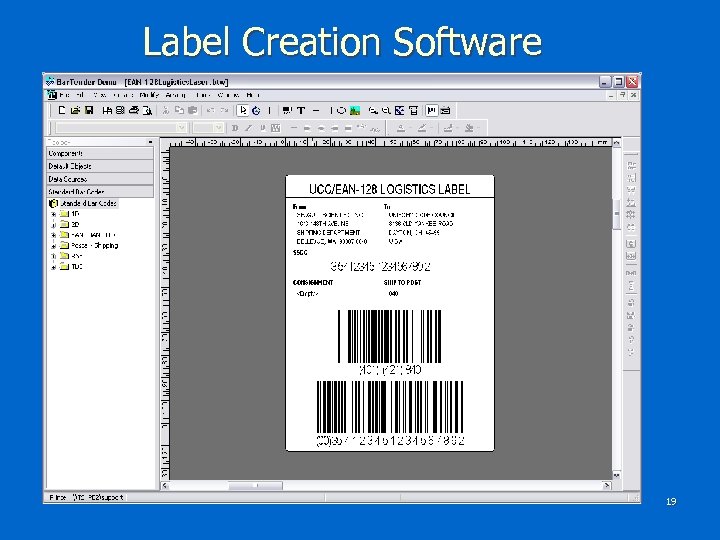720x540 pixels.
Task: Save the label with the floppy disk icon
Action: pyautogui.click(x=89, y=110)
